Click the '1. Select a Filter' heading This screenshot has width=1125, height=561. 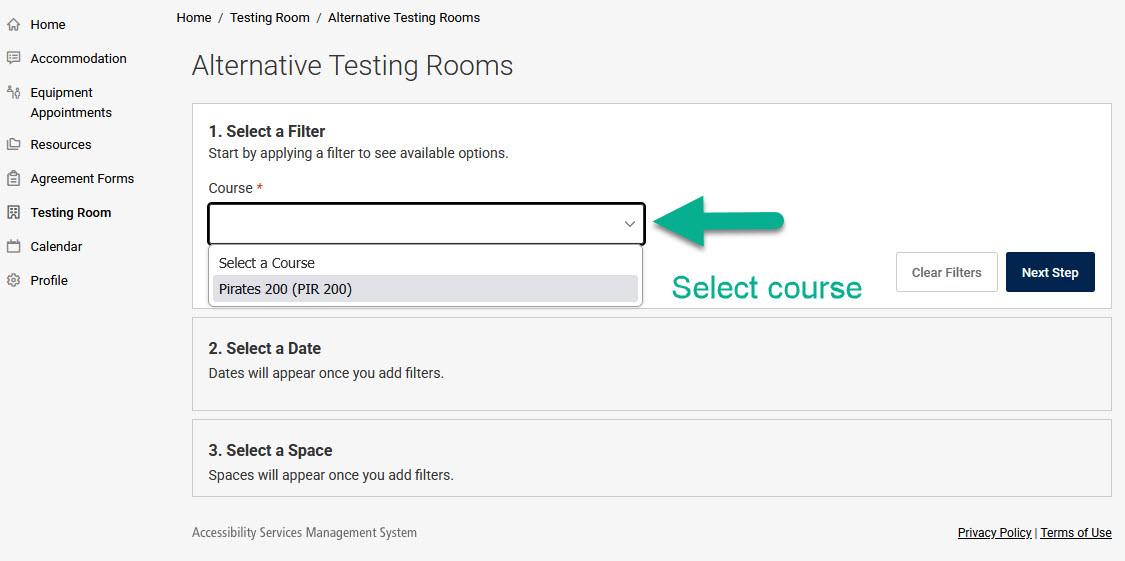[267, 131]
